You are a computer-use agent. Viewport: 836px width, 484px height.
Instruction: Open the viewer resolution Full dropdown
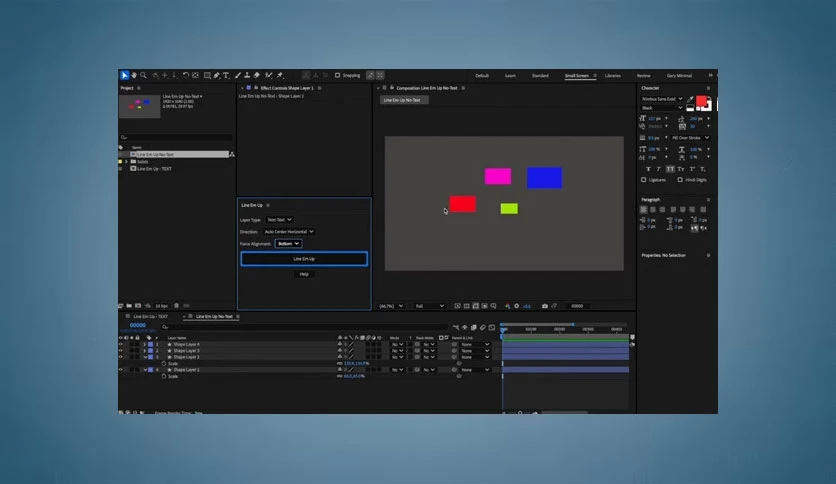430,306
